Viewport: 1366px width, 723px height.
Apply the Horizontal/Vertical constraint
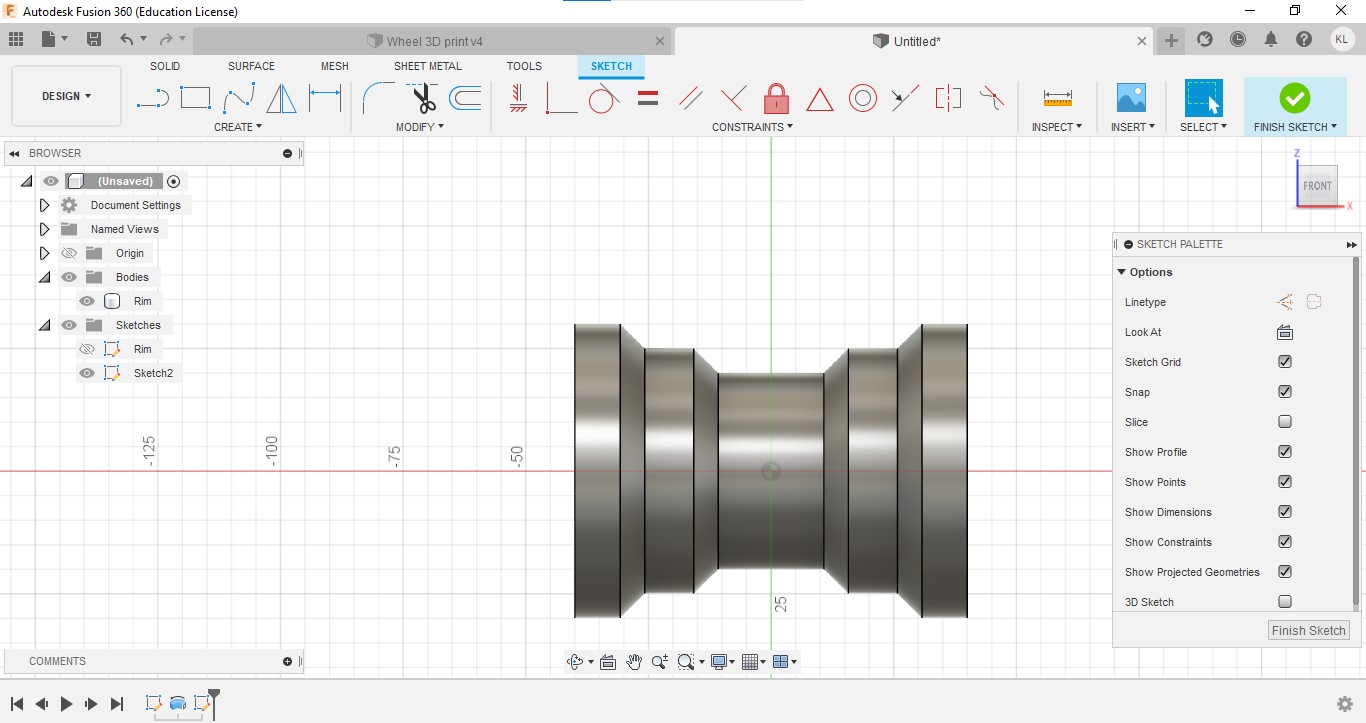point(517,98)
